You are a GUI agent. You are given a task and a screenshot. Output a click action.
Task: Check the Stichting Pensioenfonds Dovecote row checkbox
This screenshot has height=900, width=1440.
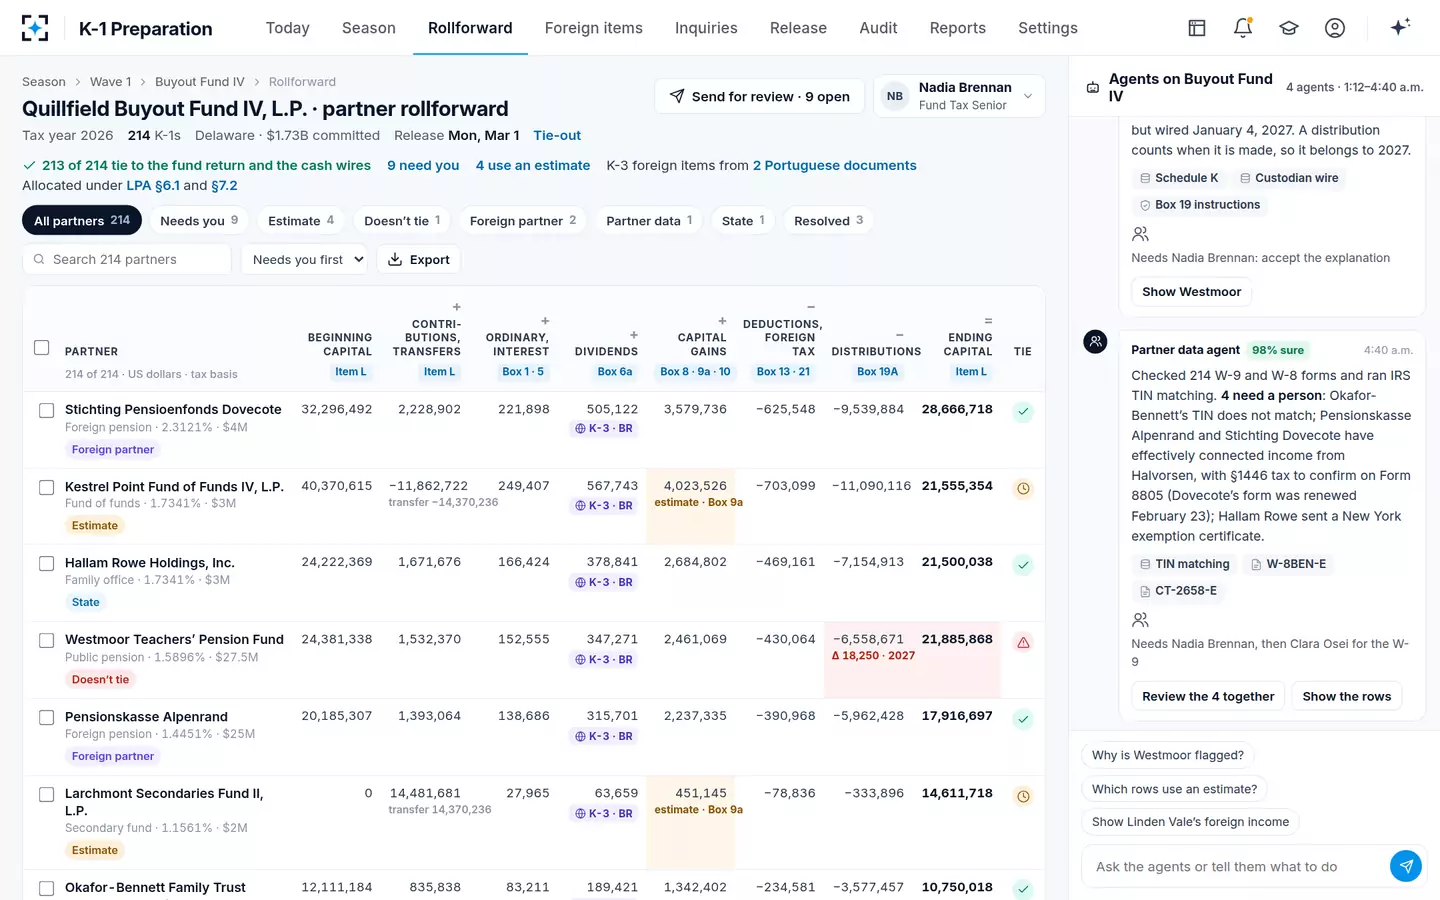[x=46, y=410]
